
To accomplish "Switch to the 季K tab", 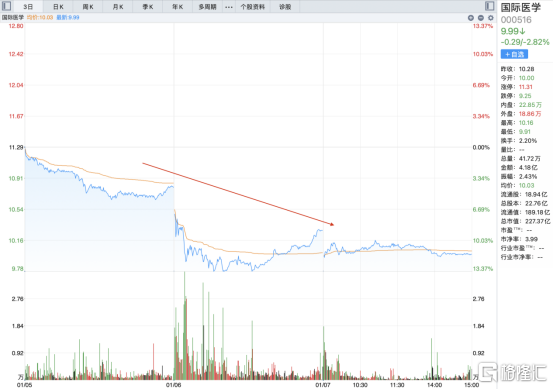I will (x=148, y=7).
